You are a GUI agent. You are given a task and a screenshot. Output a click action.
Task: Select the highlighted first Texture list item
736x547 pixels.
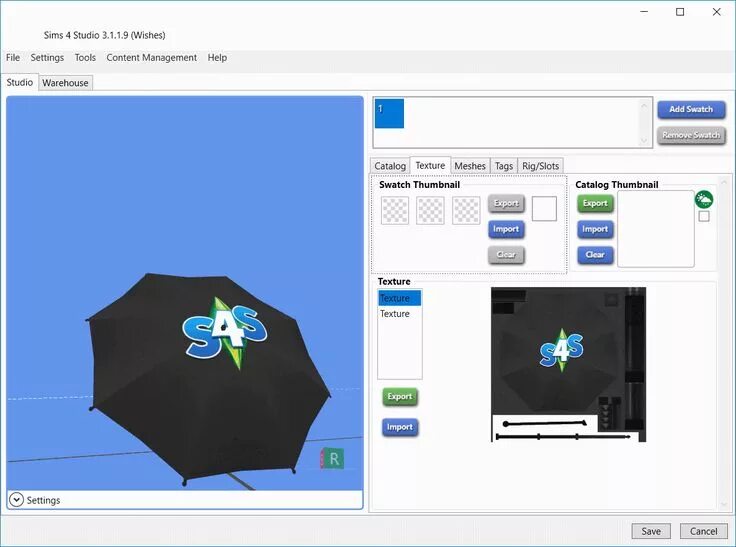pos(399,298)
